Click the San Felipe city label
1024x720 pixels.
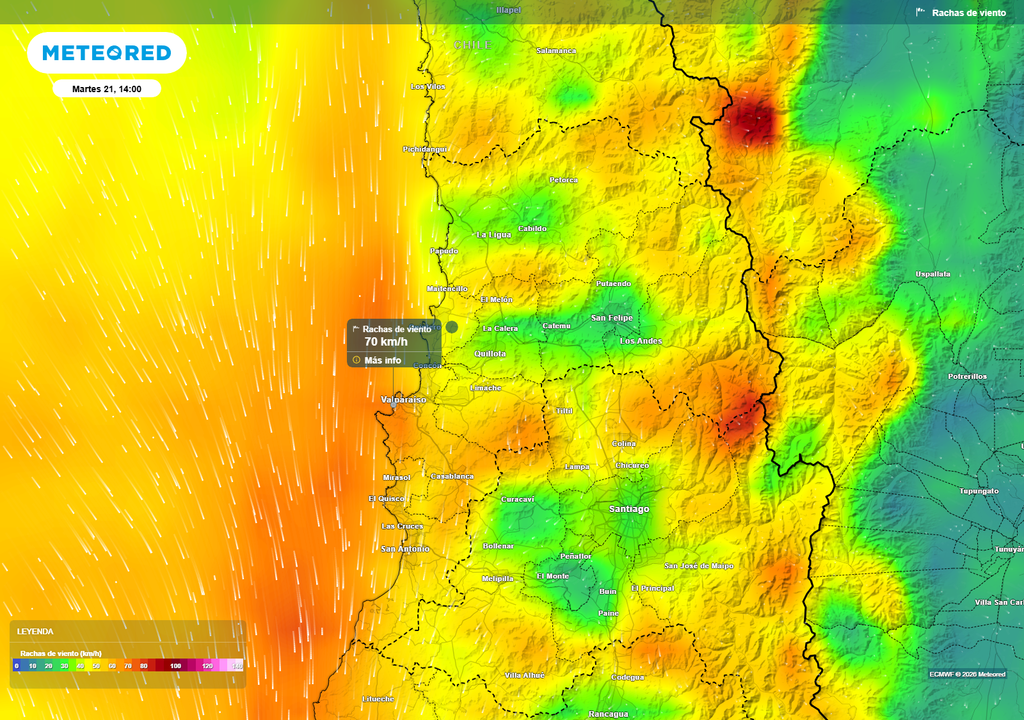click(x=612, y=318)
